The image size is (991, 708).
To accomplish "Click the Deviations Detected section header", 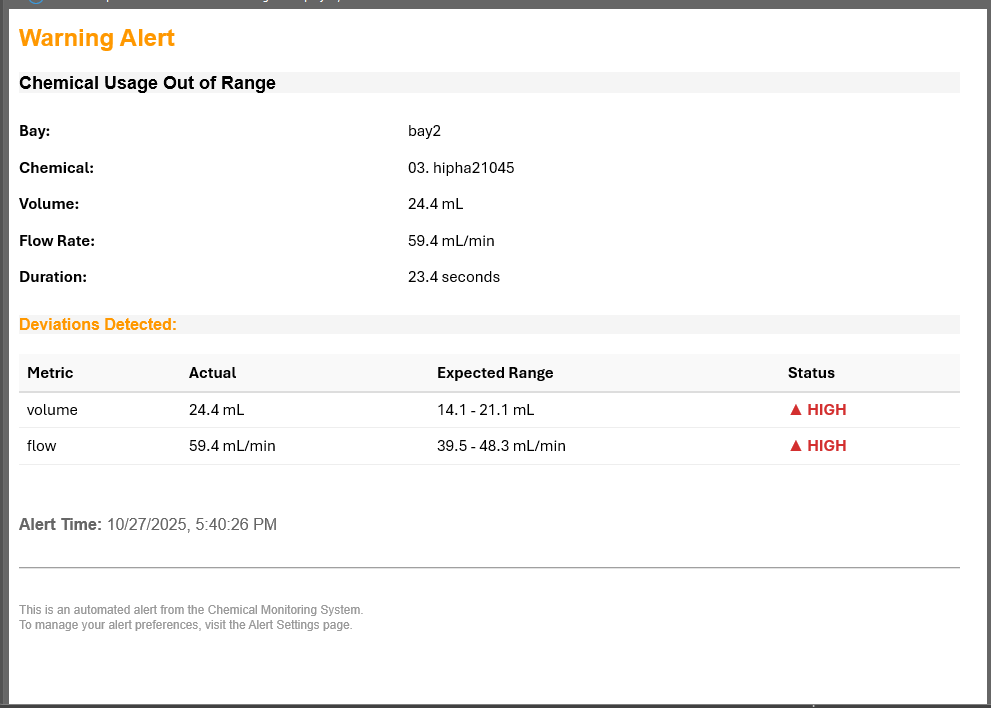I will pyautogui.click(x=98, y=324).
